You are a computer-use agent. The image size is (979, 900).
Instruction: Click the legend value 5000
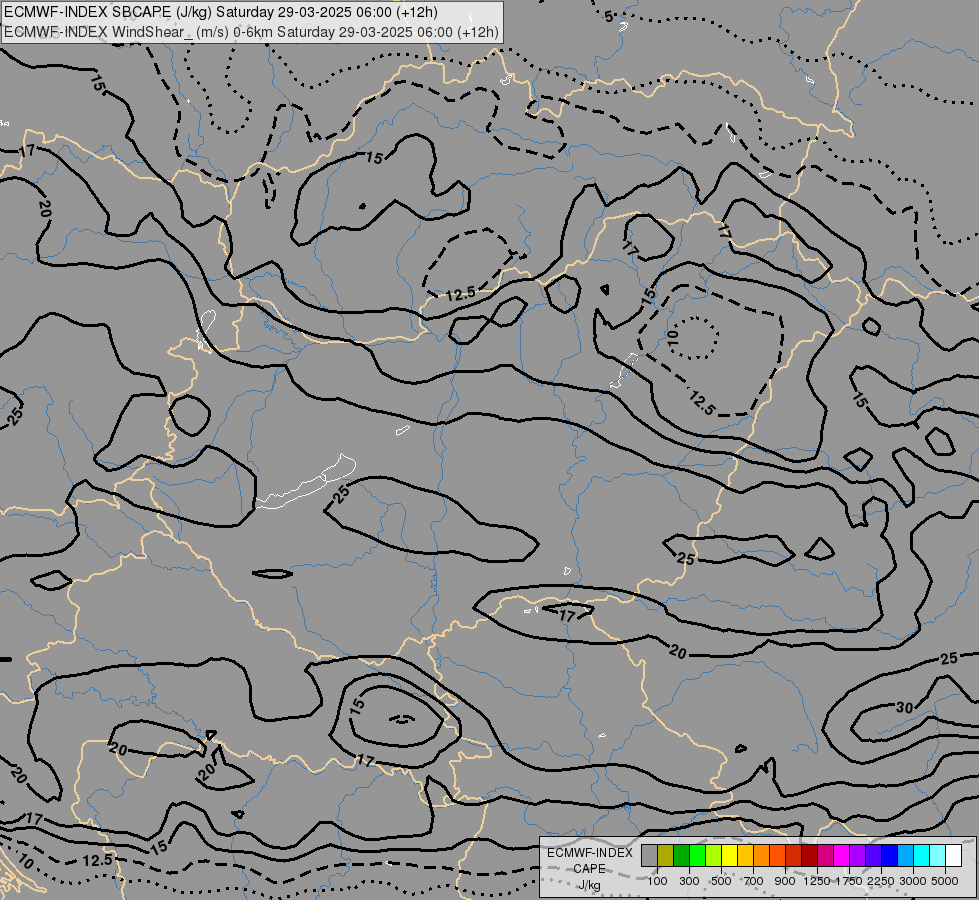pos(945,881)
